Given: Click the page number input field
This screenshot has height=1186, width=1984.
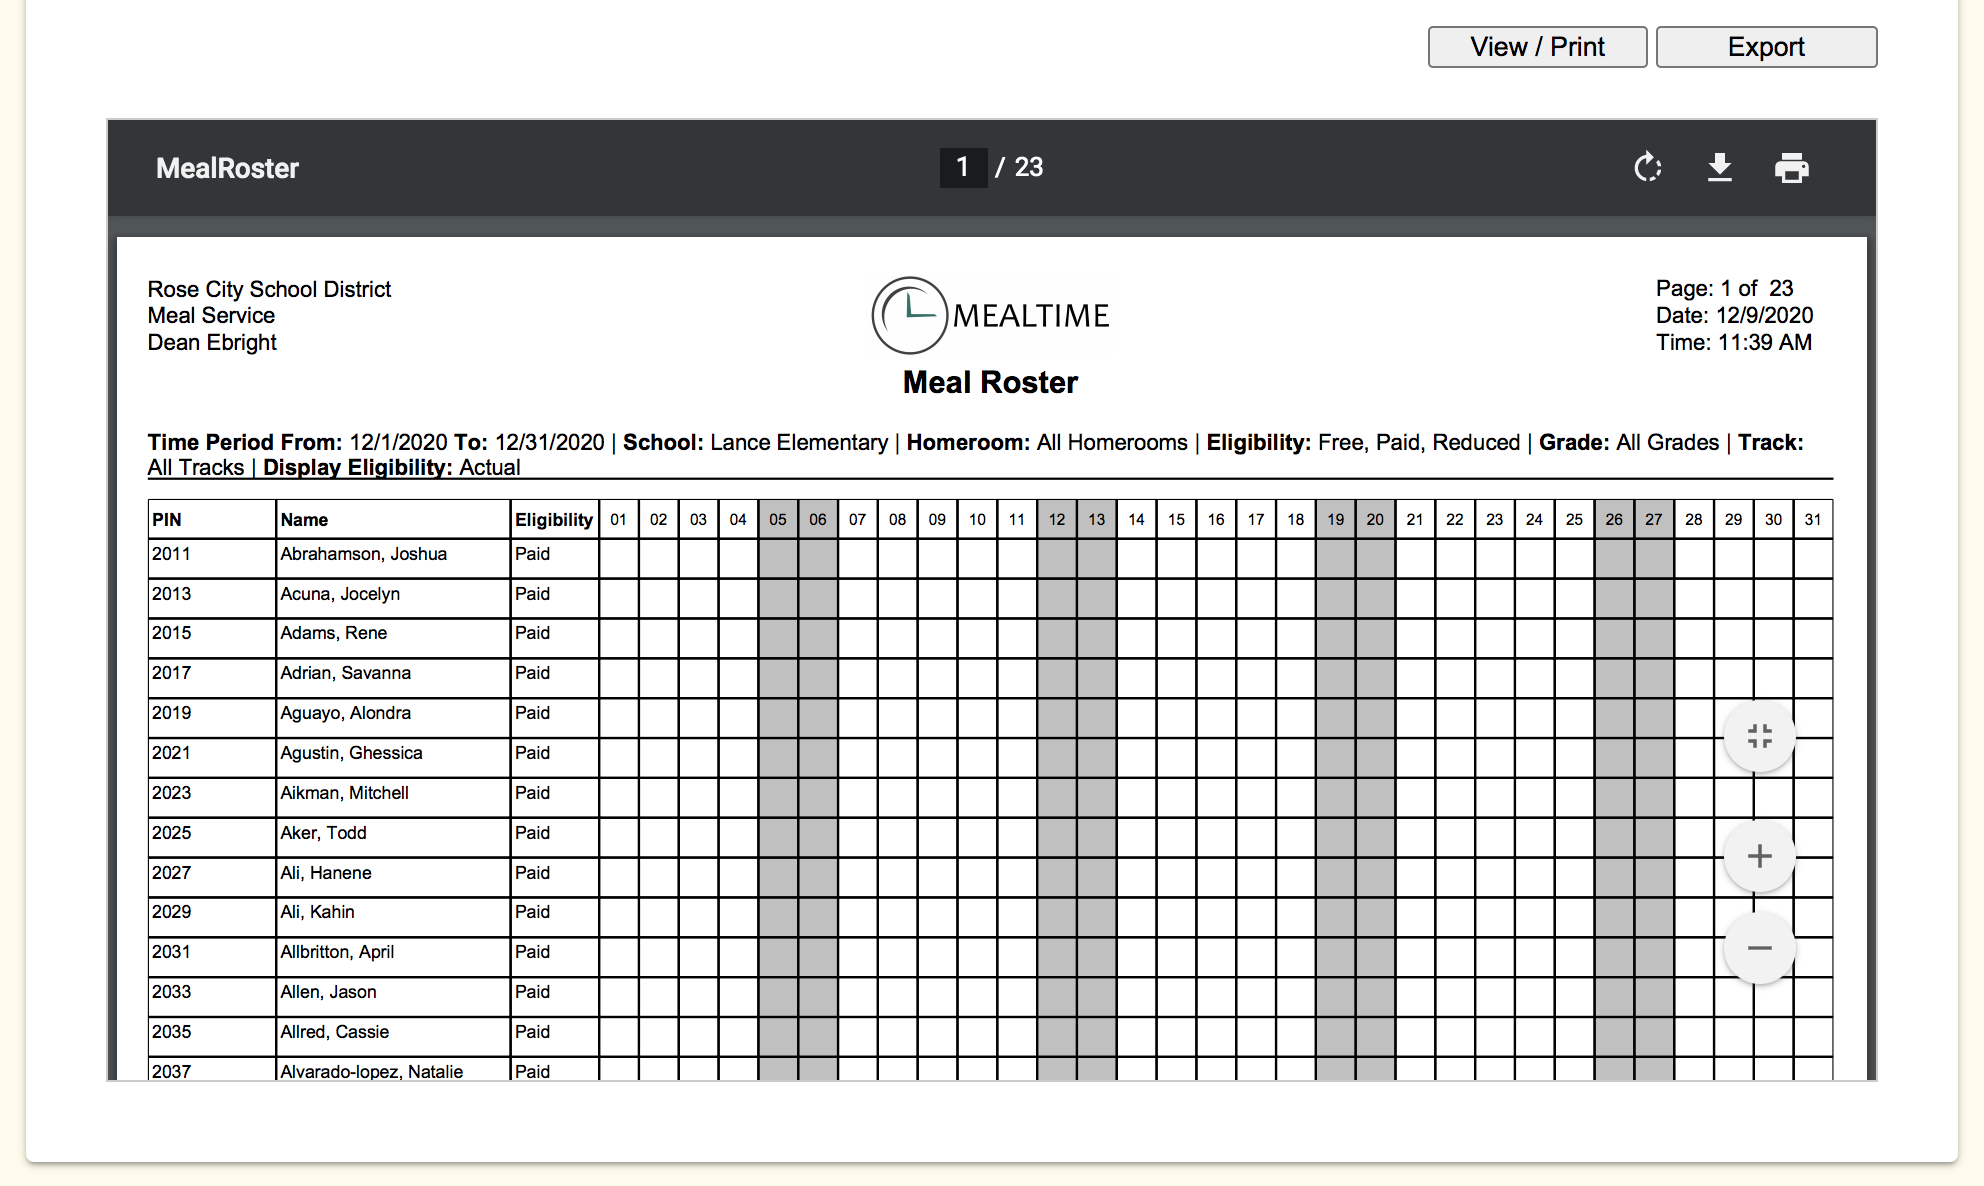Looking at the screenshot, I should (963, 167).
